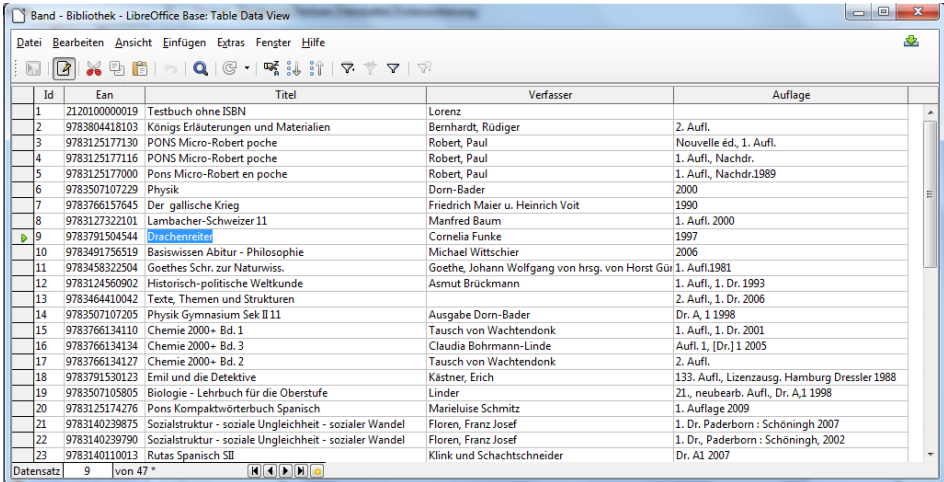Open the Extras menu
This screenshot has width=944, height=482.
[x=231, y=43]
